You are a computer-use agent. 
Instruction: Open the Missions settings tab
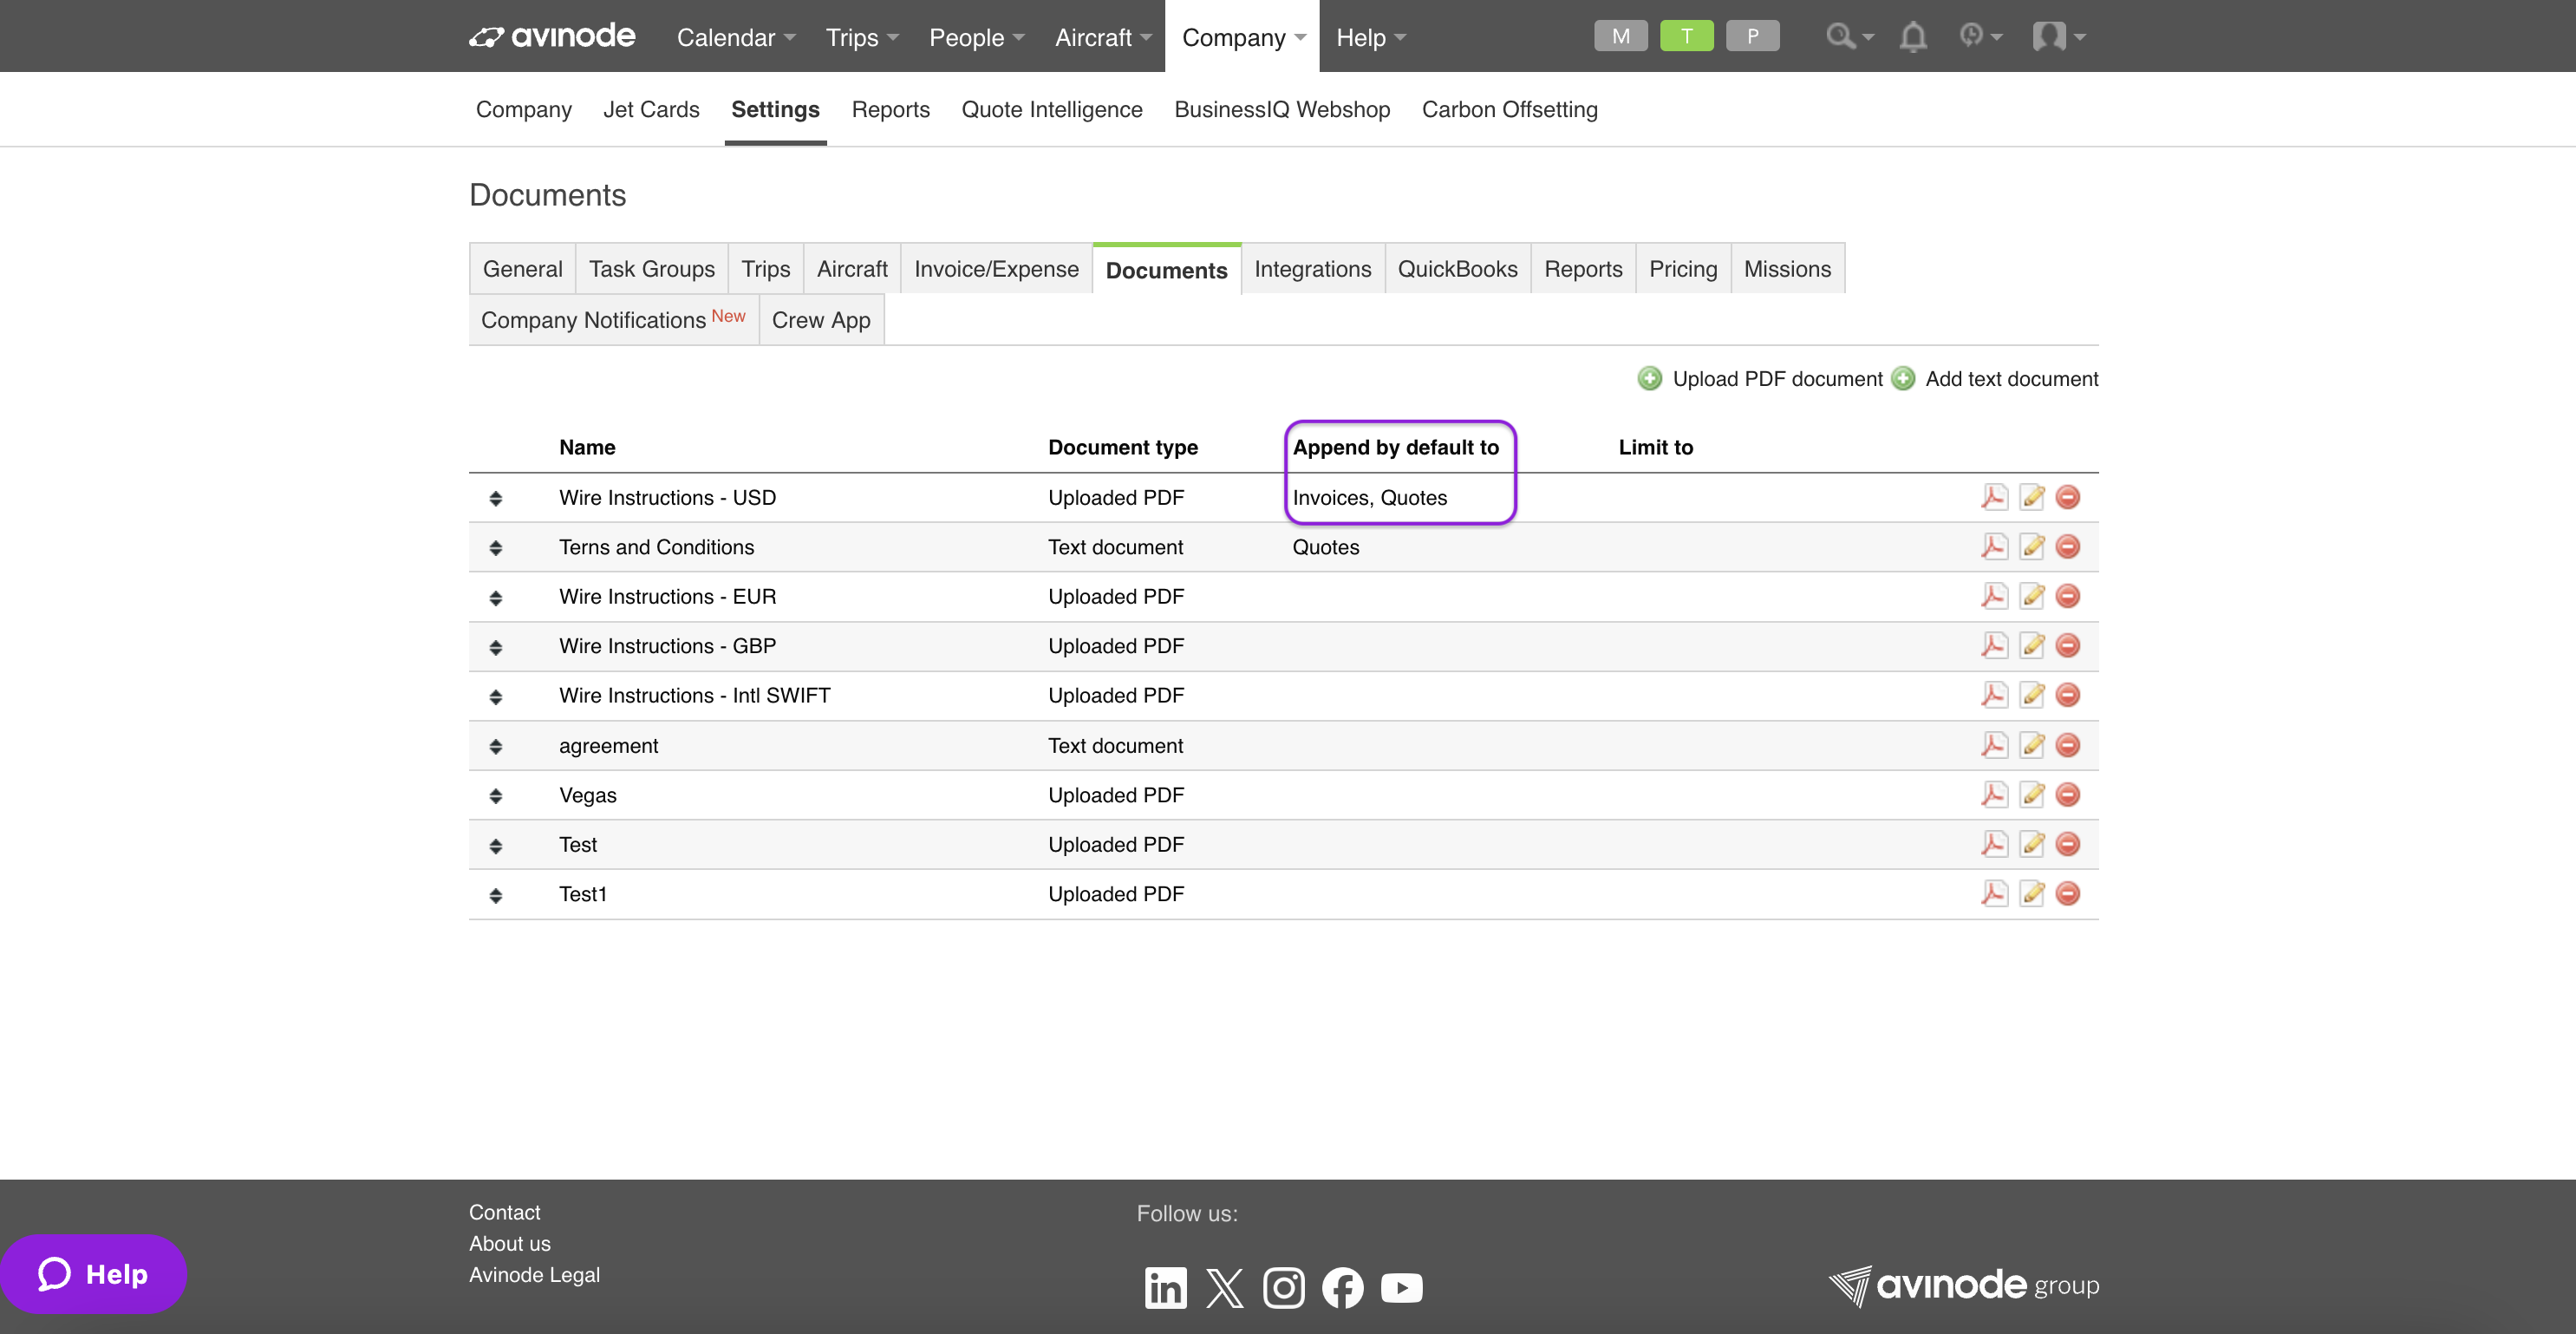1787,269
